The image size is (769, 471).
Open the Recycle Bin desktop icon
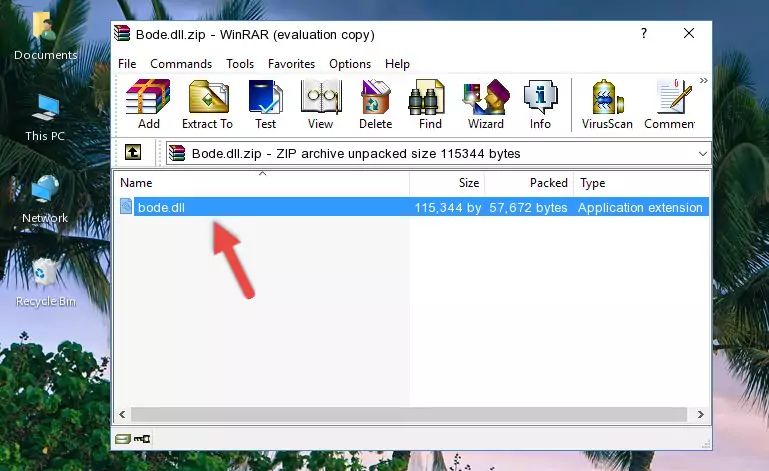[x=46, y=283]
